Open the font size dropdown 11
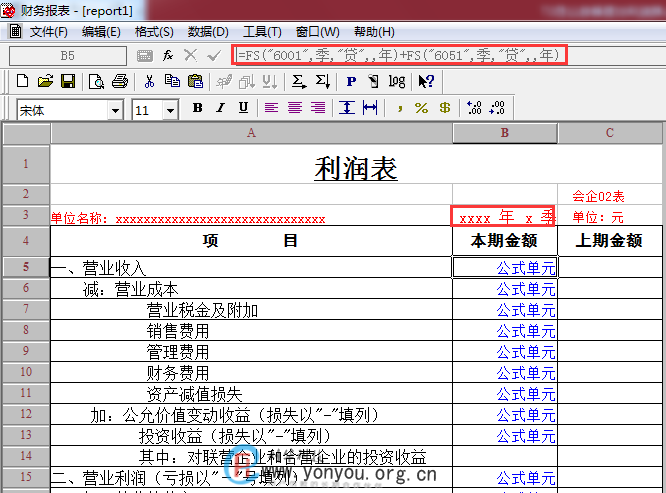 click(170, 111)
